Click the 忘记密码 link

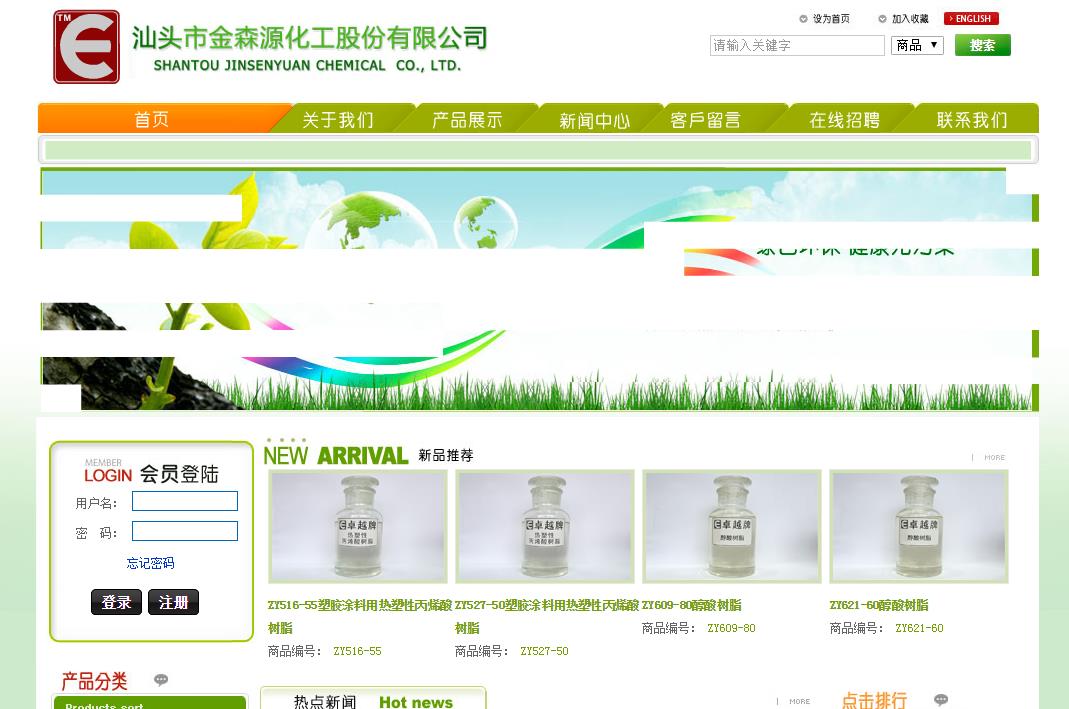point(151,563)
